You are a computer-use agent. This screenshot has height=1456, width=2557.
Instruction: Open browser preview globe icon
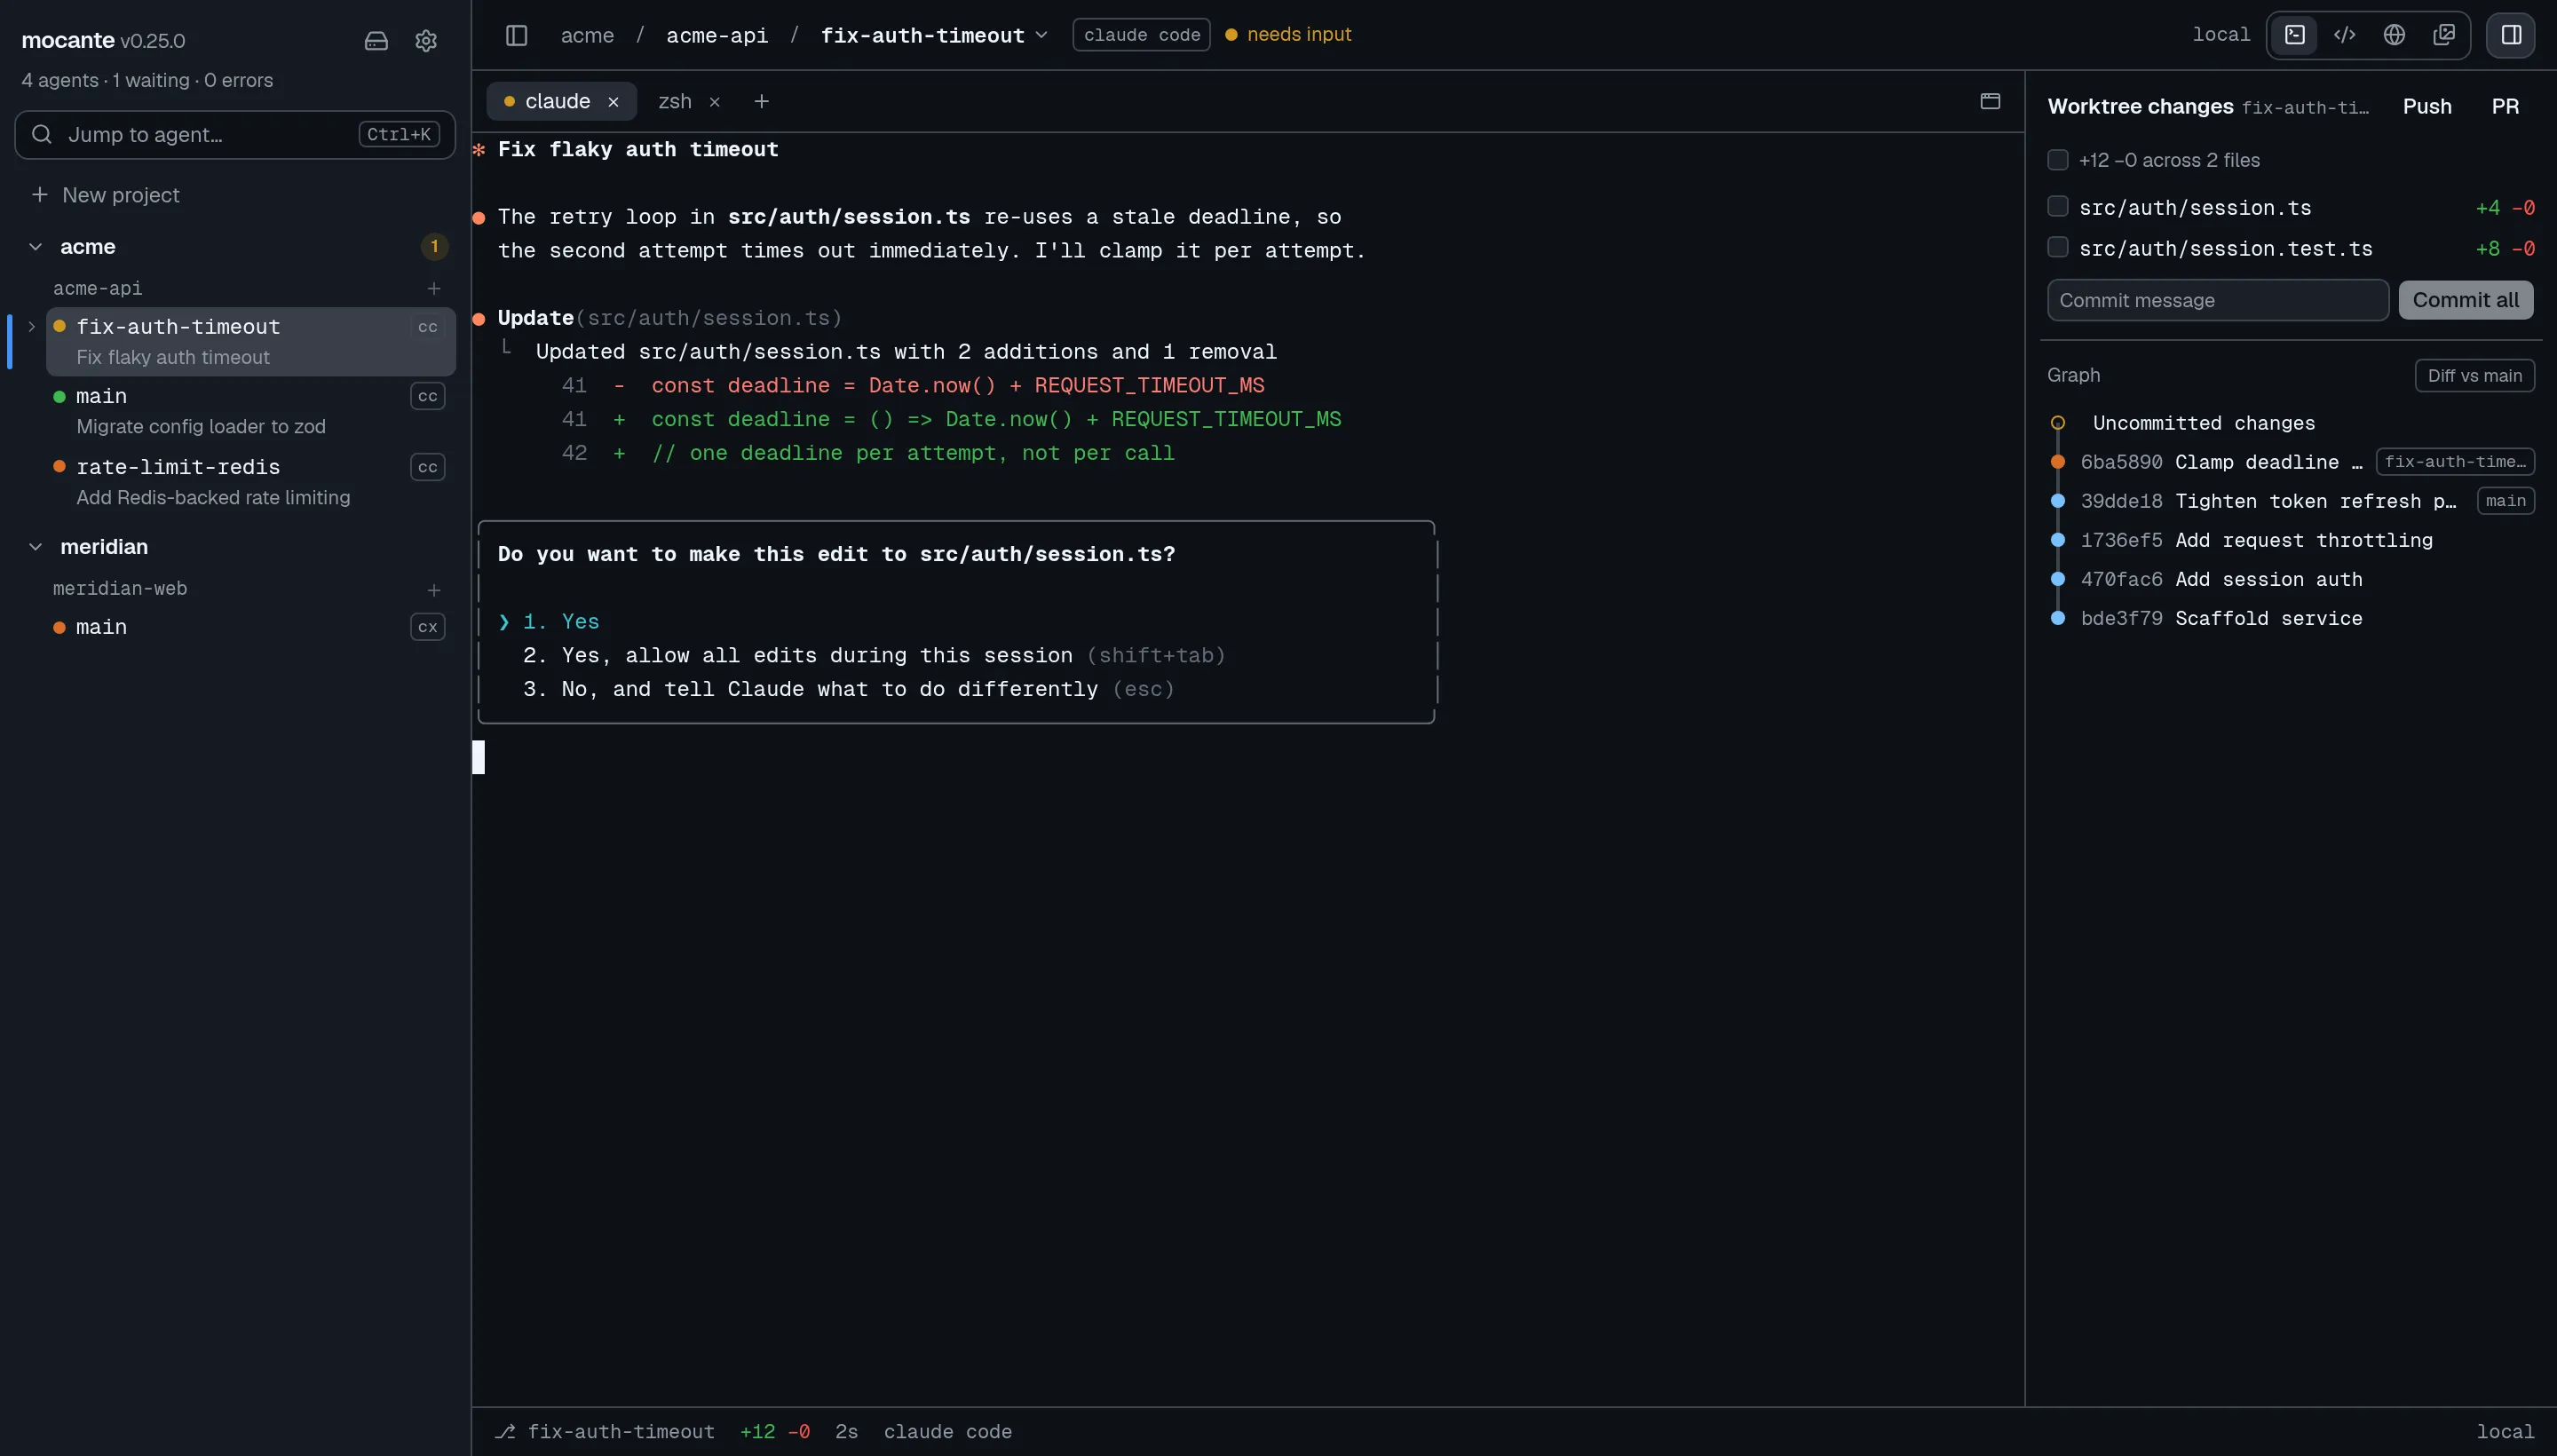pos(2394,35)
